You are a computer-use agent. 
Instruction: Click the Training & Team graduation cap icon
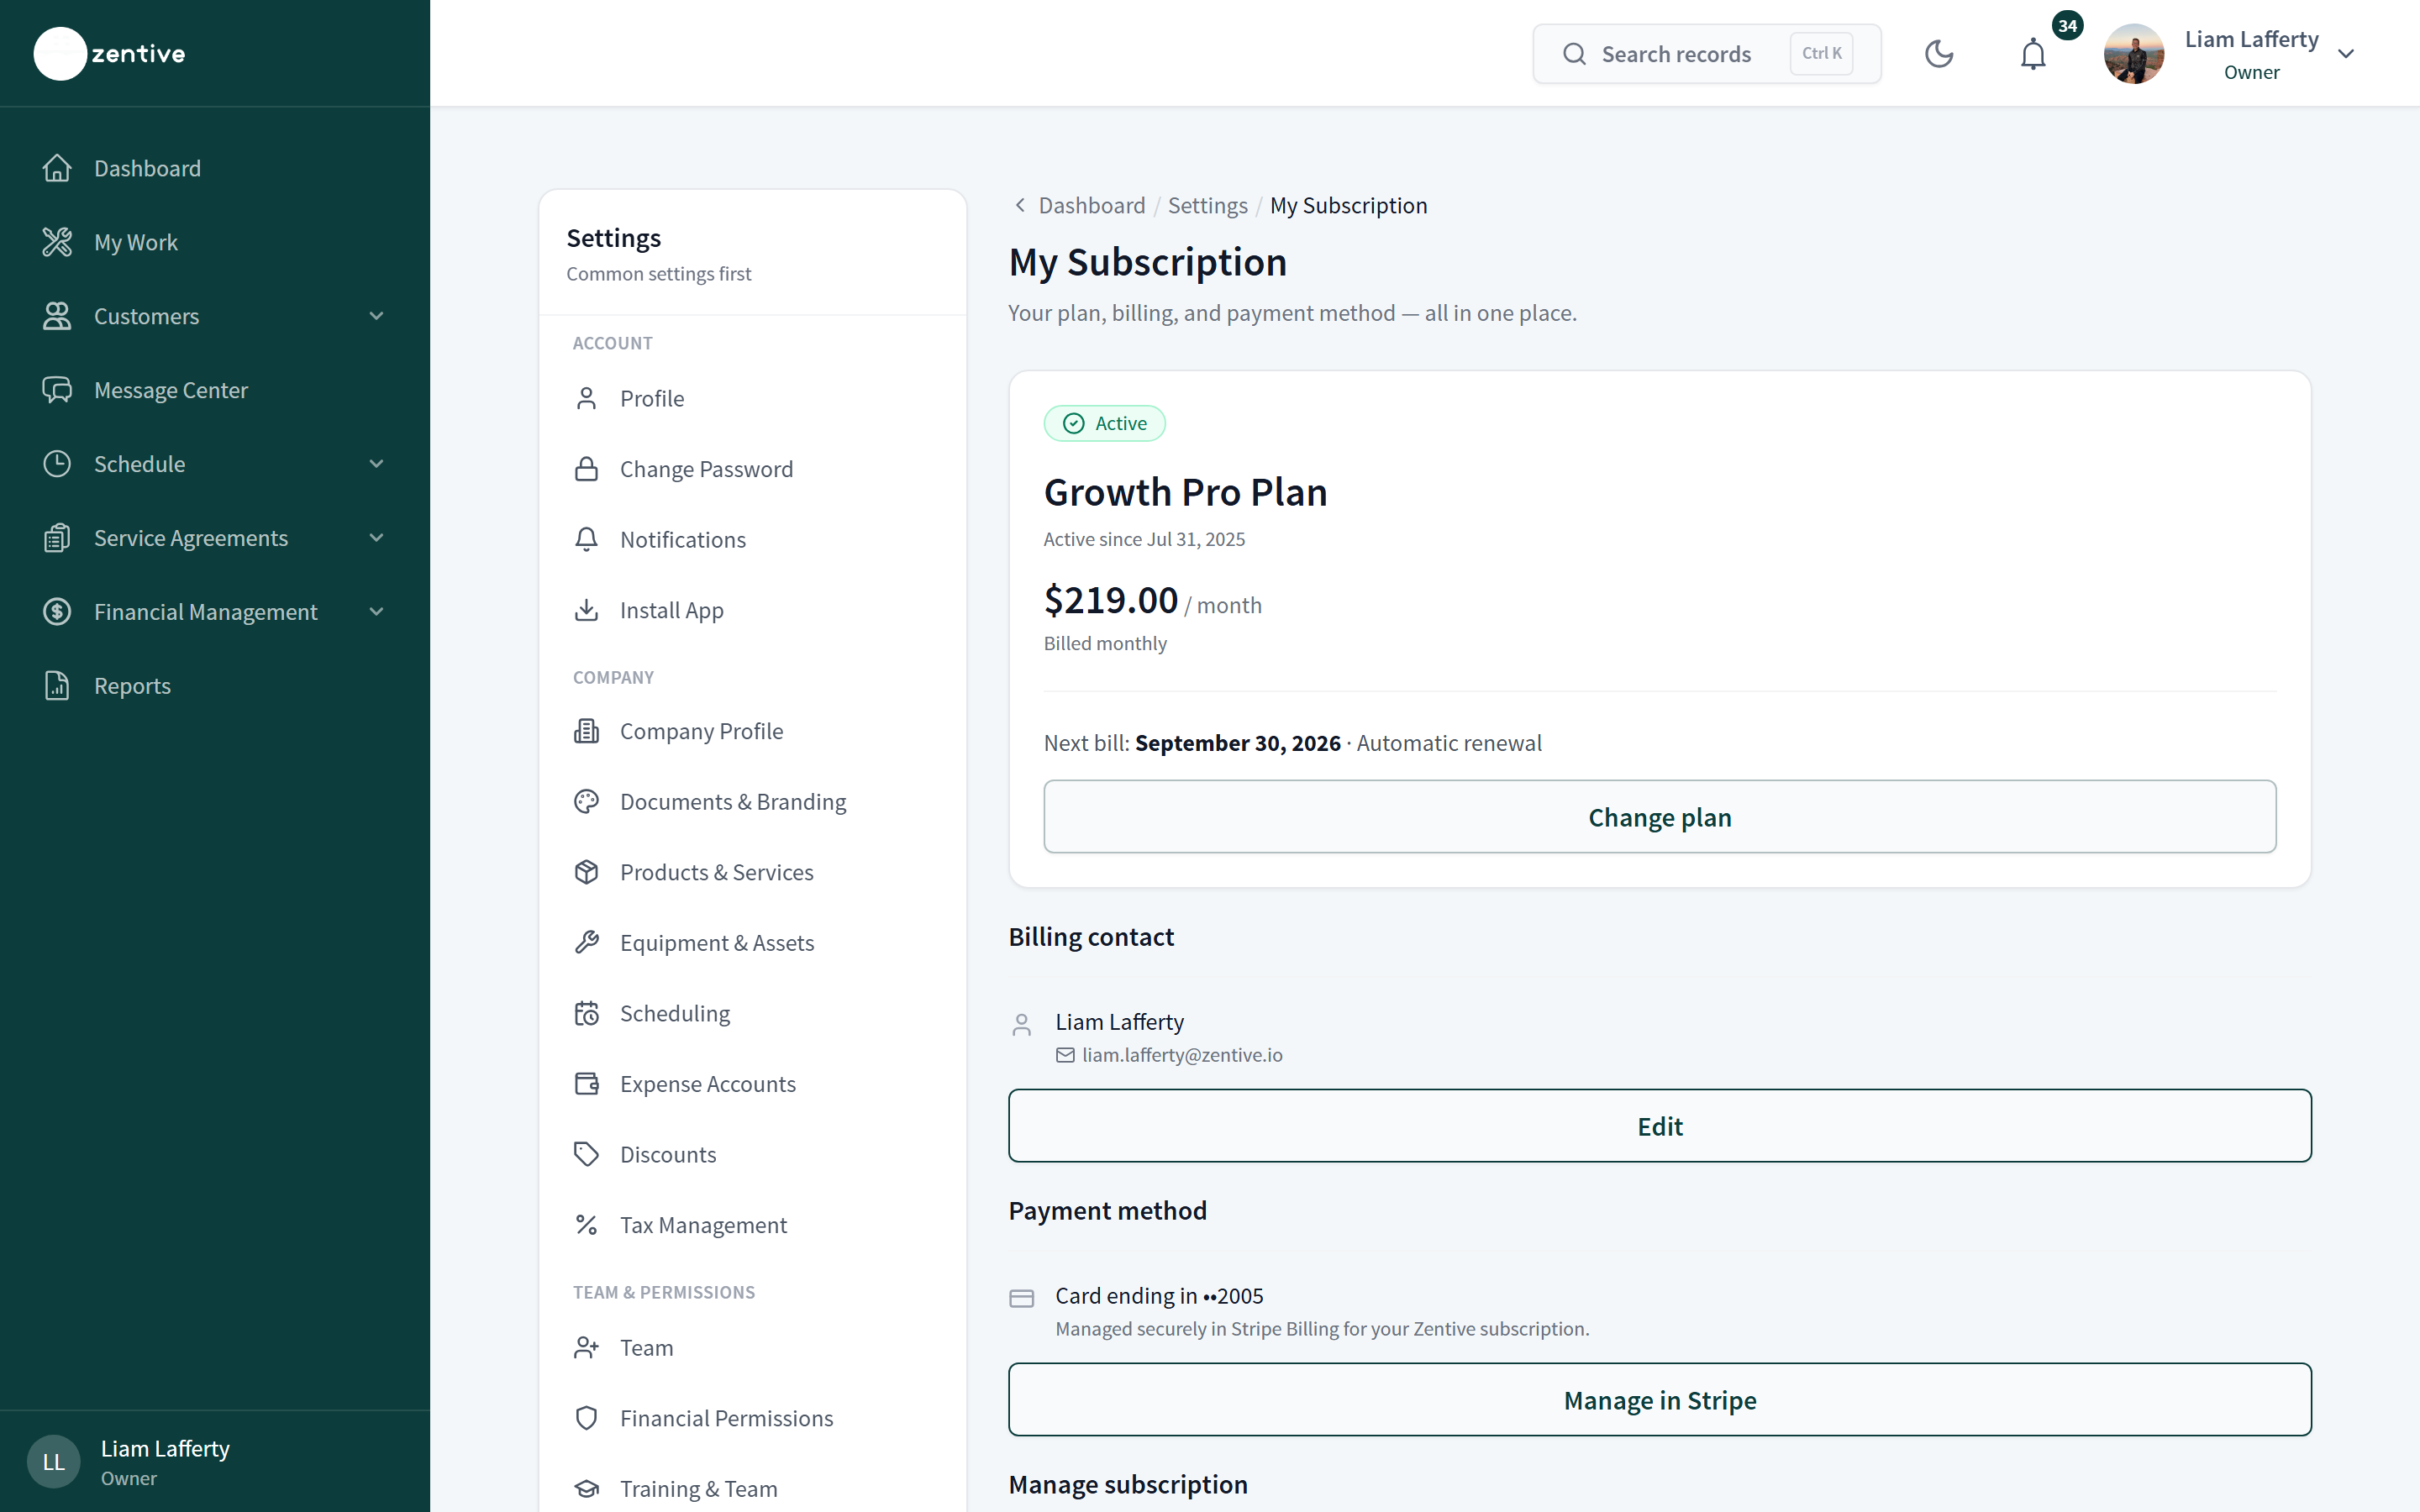[x=587, y=1489]
